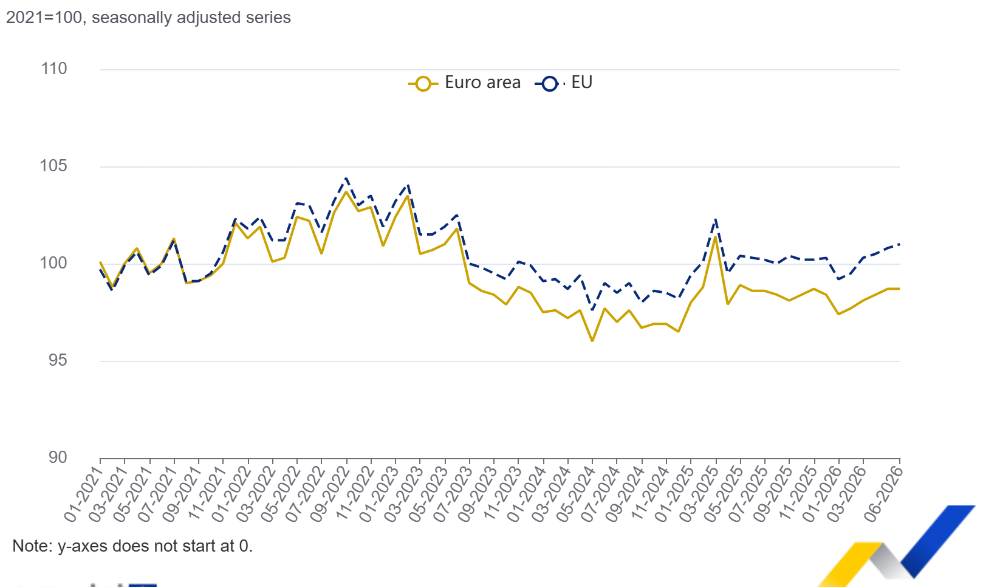Select the 06-2026 x-axis label
The height and width of the screenshot is (587, 1000).
point(883,493)
